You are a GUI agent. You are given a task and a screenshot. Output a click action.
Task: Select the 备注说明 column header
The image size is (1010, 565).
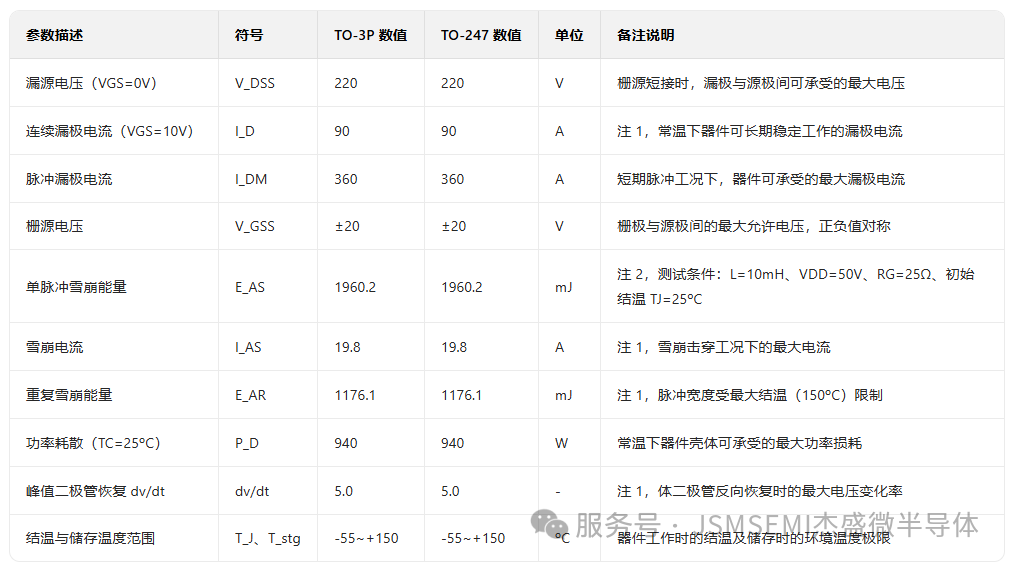645,35
